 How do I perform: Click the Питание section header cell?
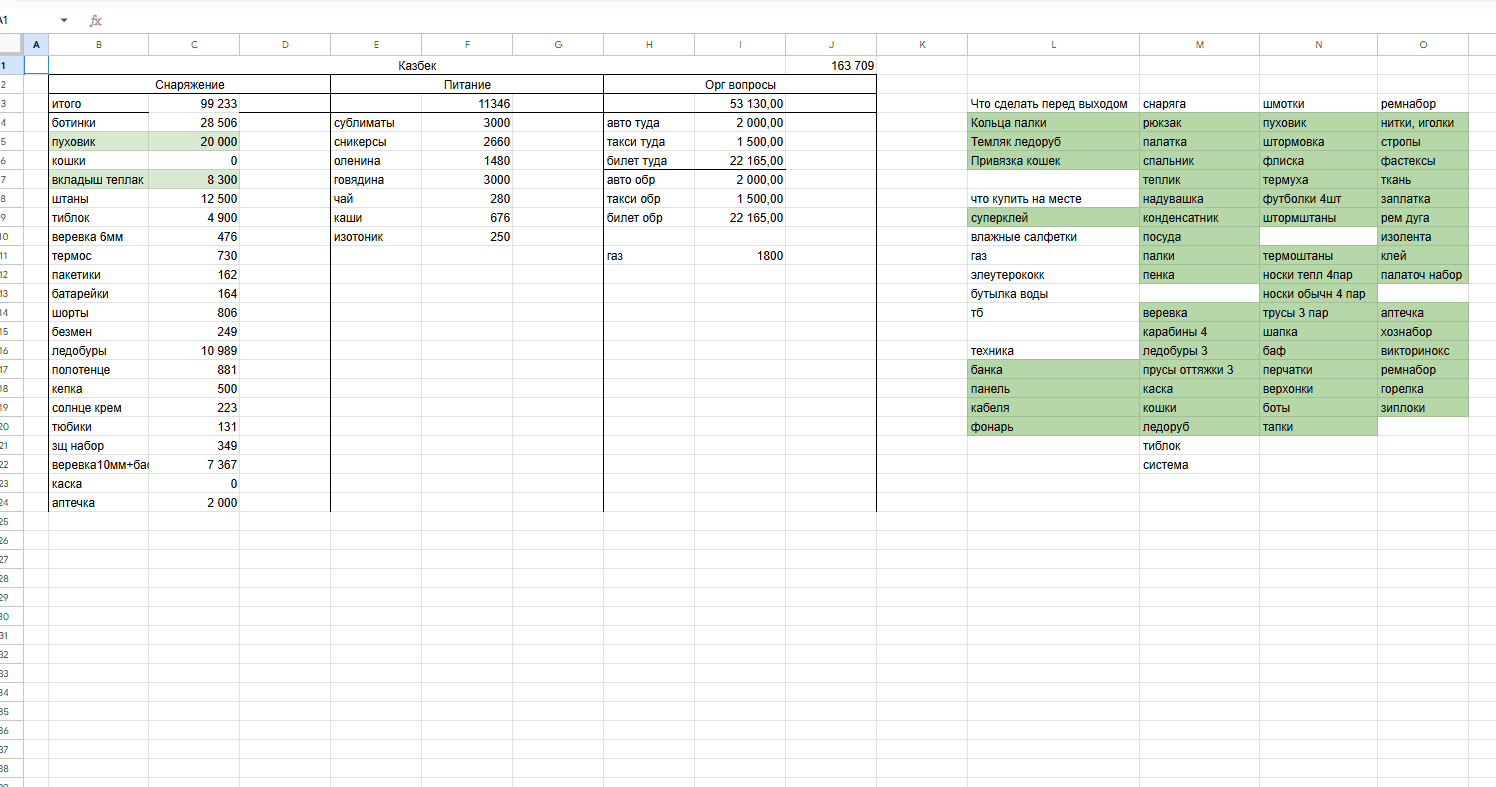pyautogui.click(x=467, y=85)
